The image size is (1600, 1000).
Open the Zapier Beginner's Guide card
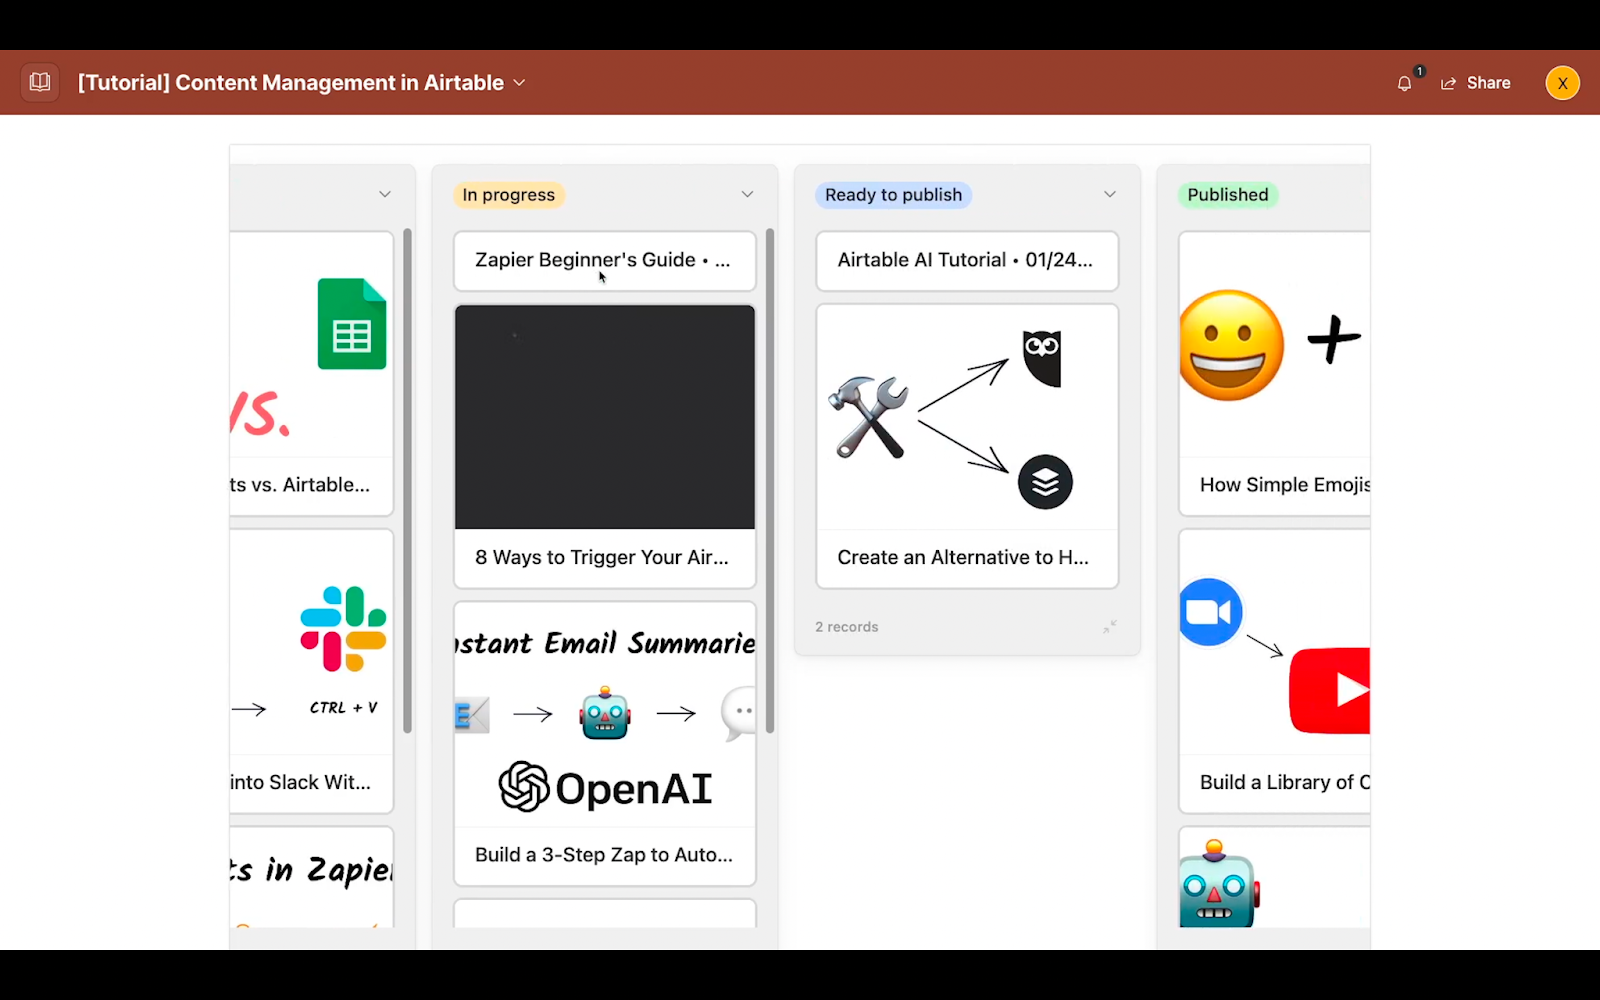click(x=605, y=261)
